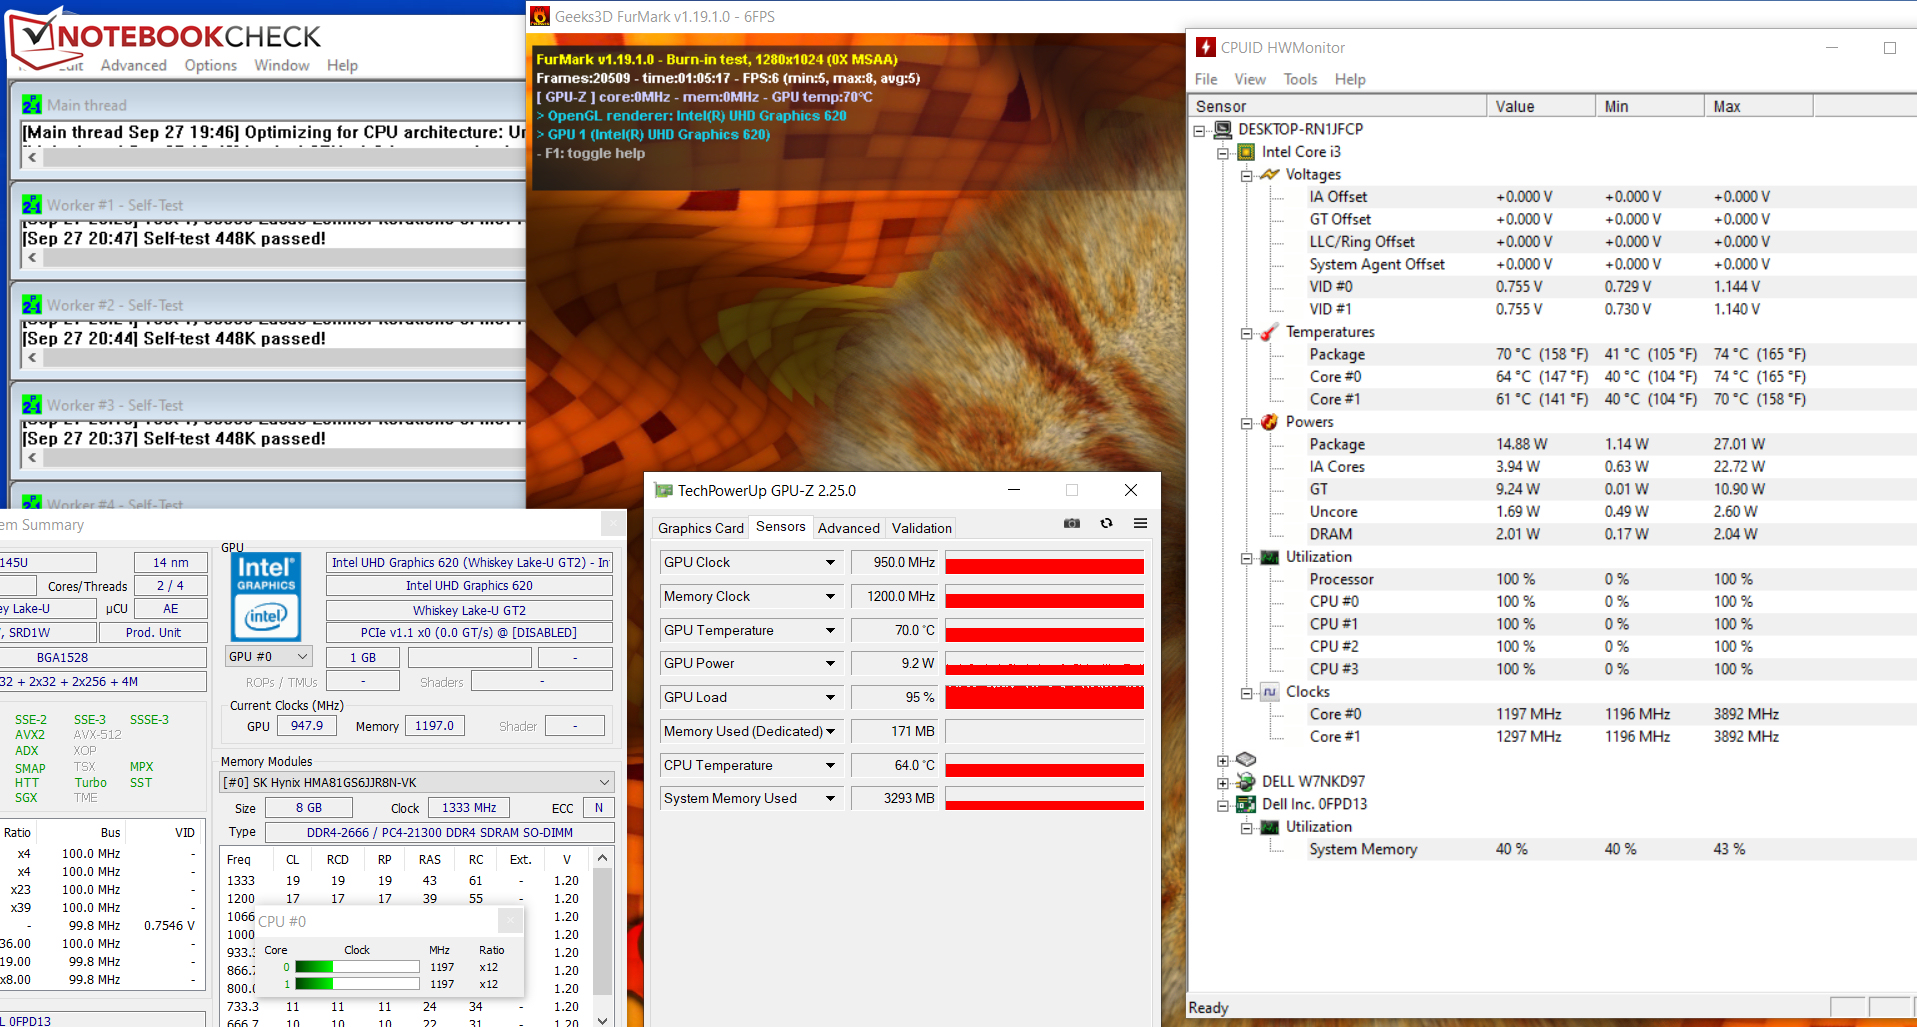Click the Max column header in HWMonitor
This screenshot has height=1027, width=1917.
pos(1759,106)
